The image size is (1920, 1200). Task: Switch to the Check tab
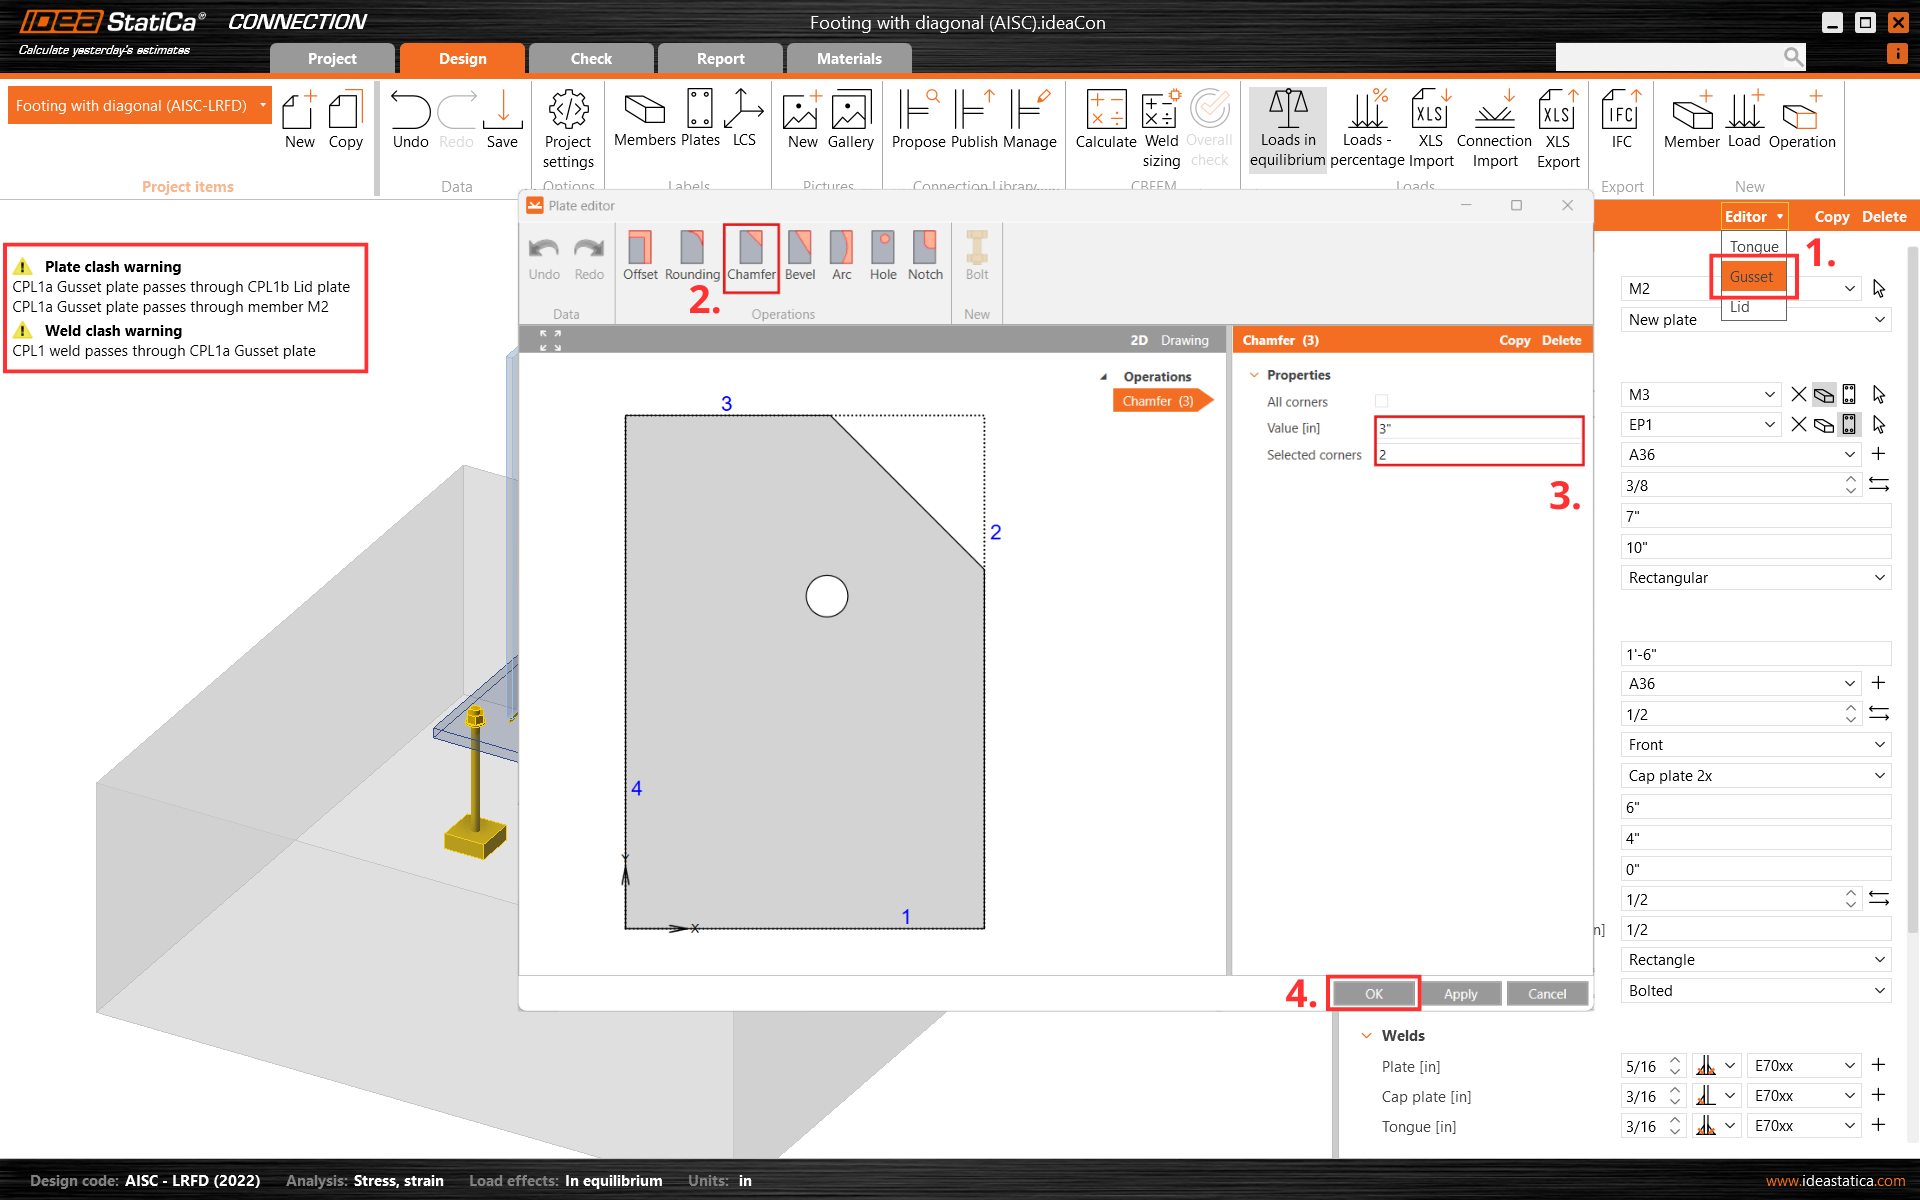click(591, 58)
